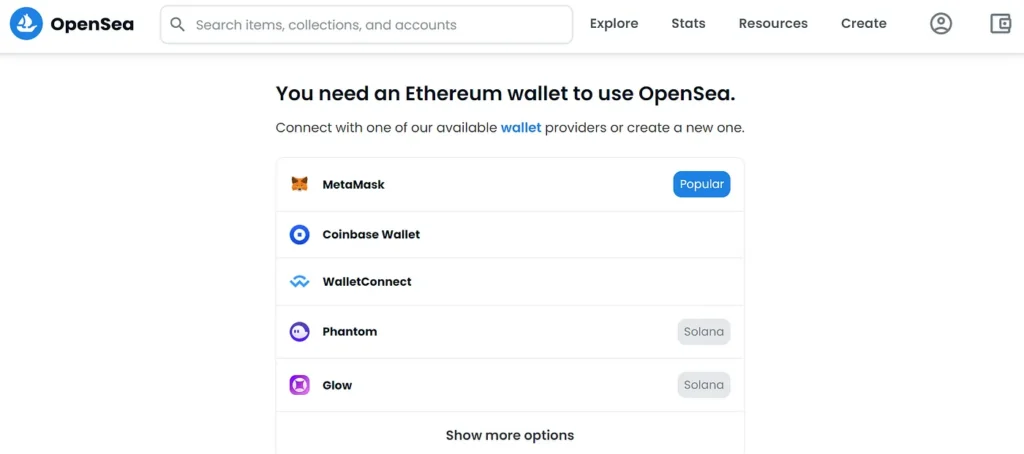Screen dimensions: 1024x454
Task: Click the WalletConnect wave icon
Action: coord(299,282)
